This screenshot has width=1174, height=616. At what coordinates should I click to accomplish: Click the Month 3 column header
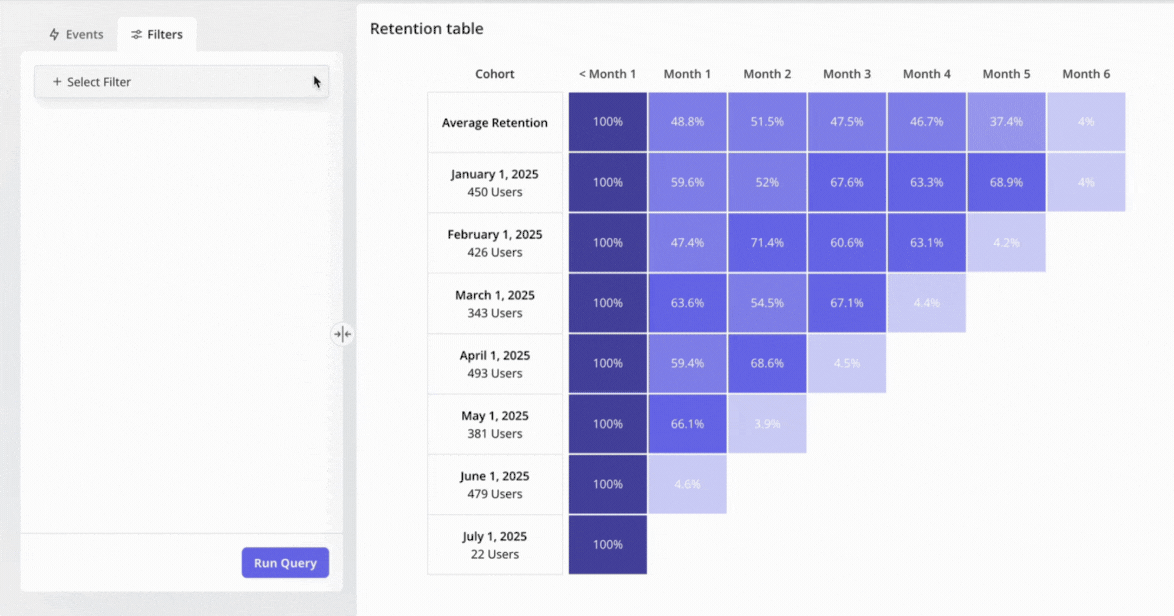846,74
